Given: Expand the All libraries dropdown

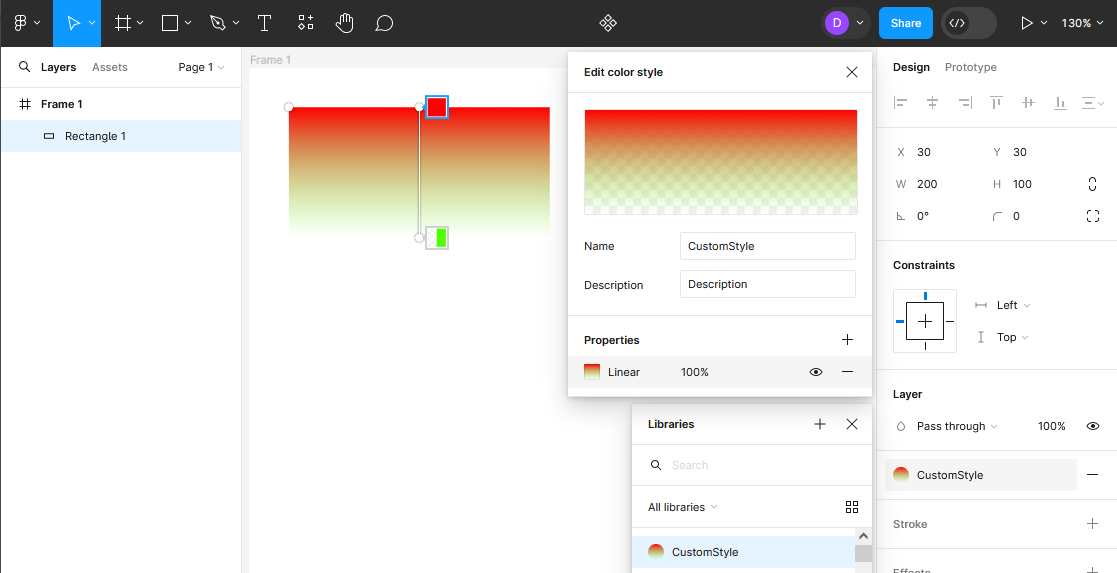Looking at the screenshot, I should (x=682, y=507).
